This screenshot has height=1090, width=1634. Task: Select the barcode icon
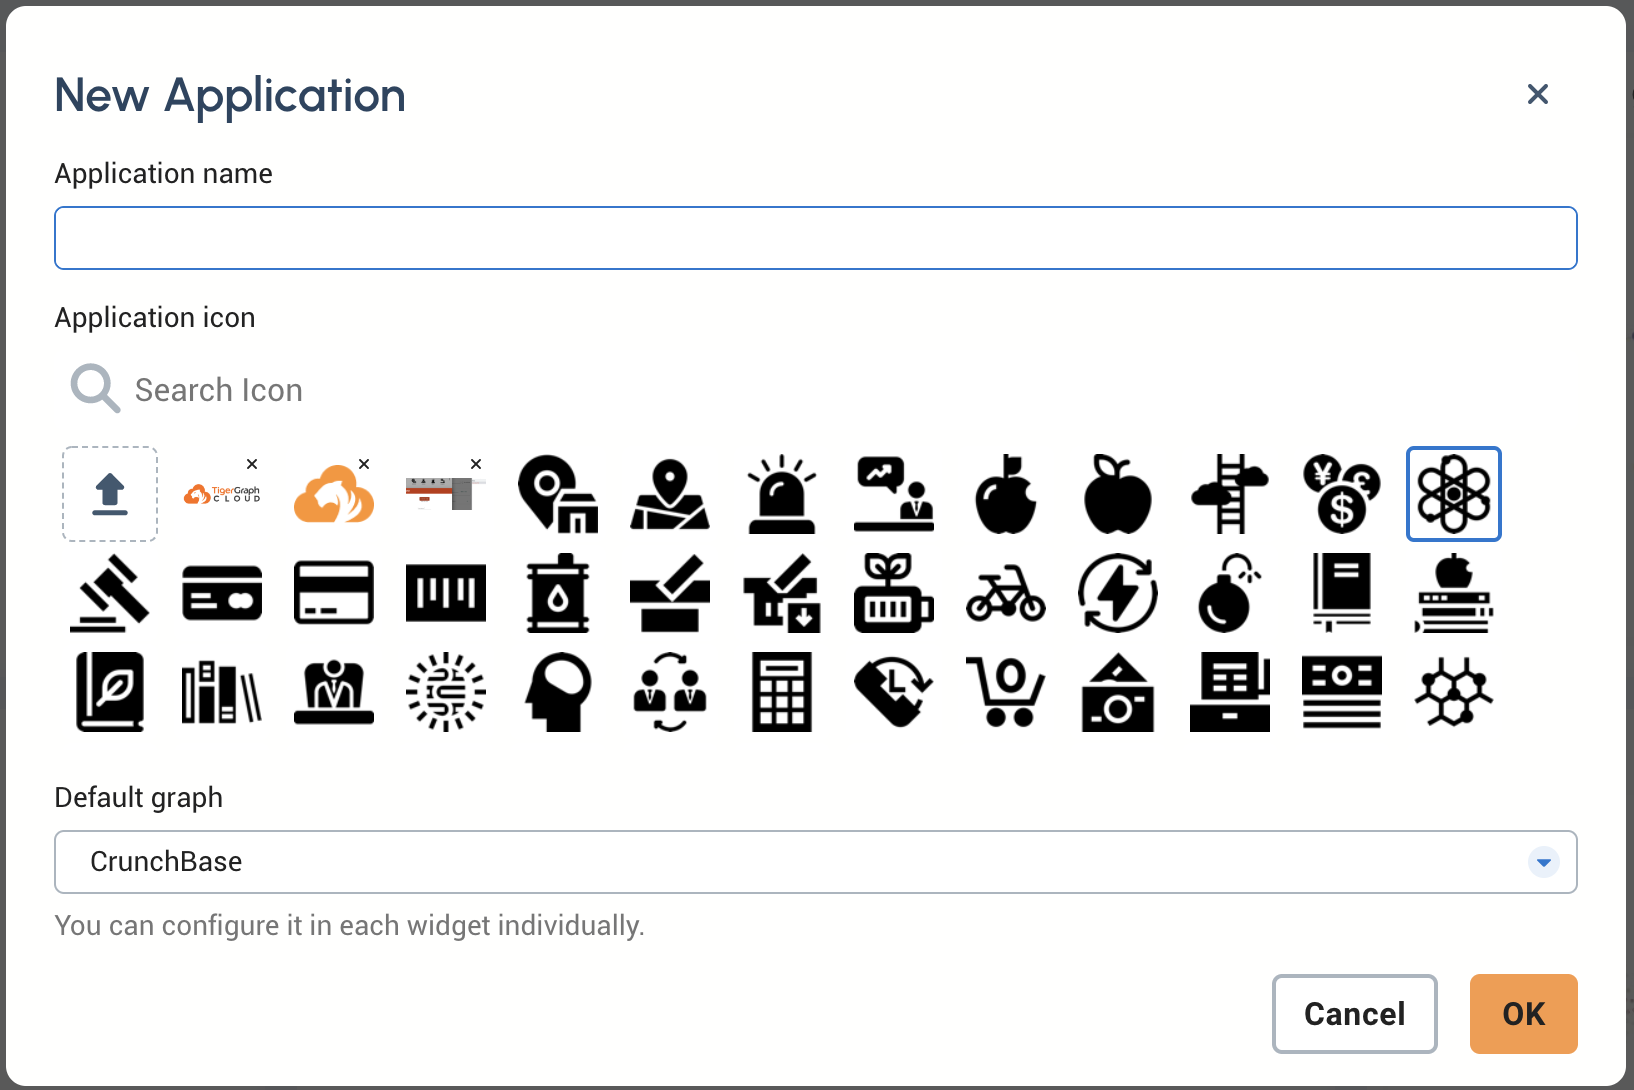[445, 593]
